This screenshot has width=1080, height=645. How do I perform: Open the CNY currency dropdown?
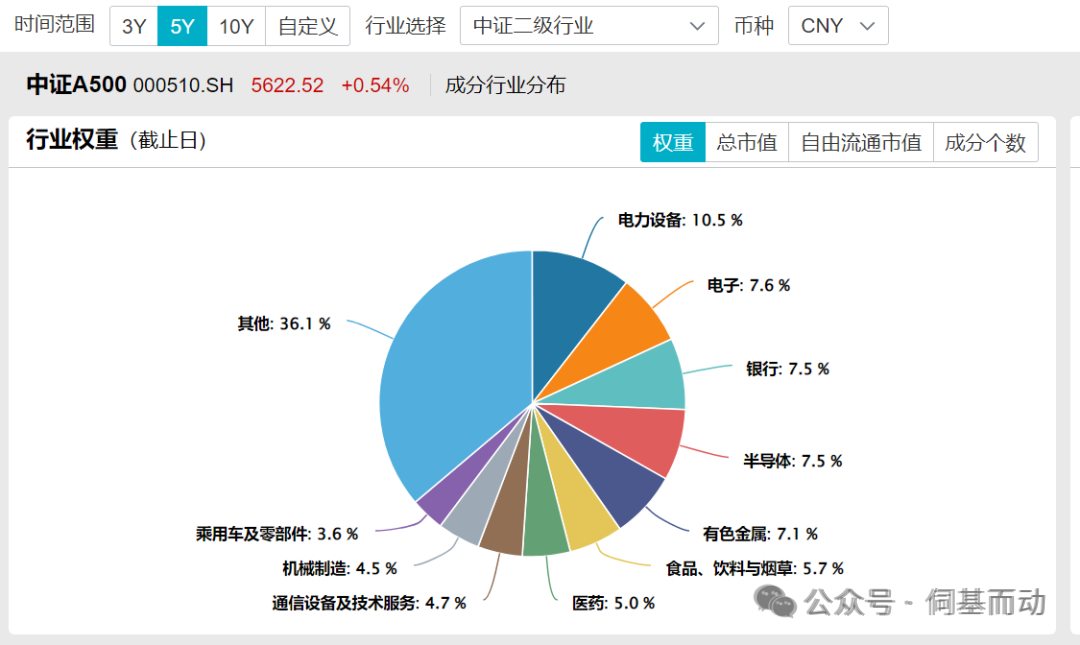click(838, 25)
